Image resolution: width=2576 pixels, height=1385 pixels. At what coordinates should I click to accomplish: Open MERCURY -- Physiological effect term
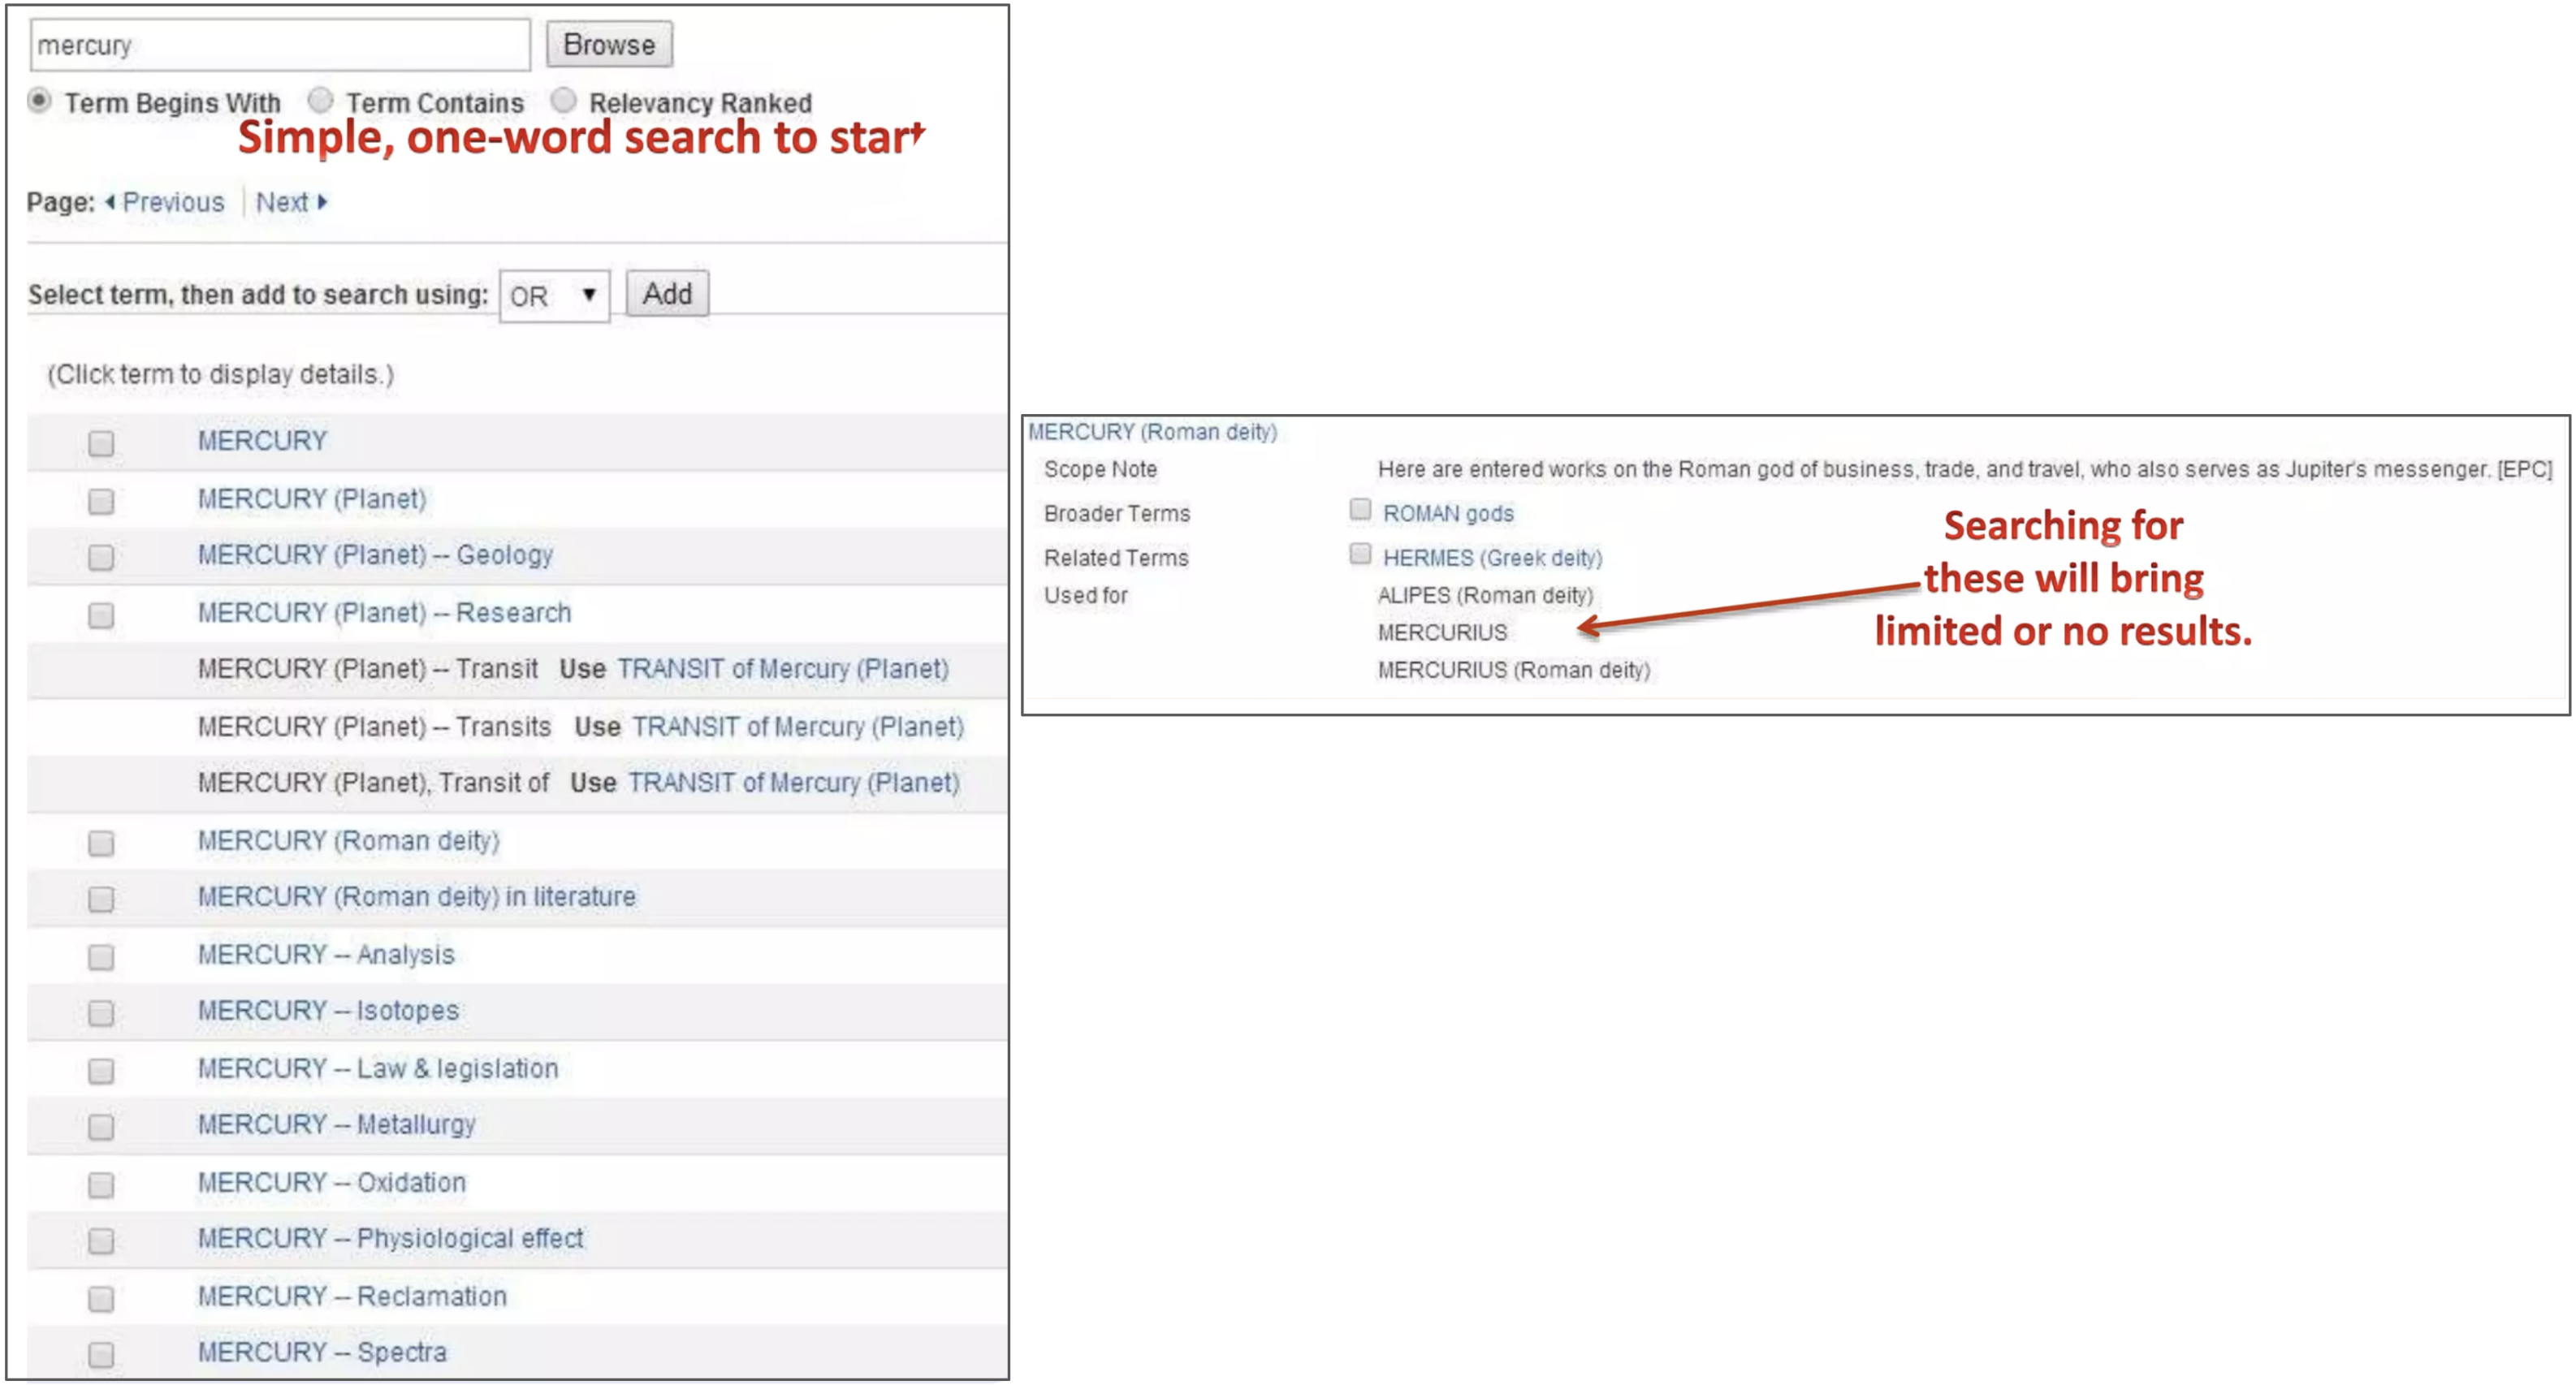point(390,1239)
